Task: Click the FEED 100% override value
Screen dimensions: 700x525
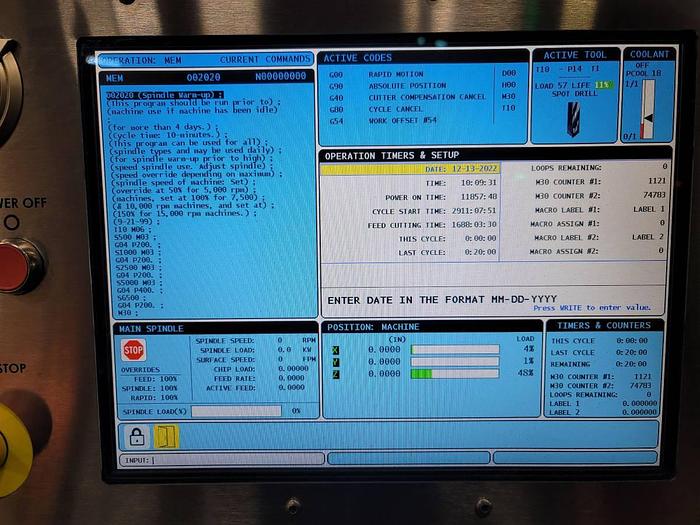Action: (x=168, y=379)
